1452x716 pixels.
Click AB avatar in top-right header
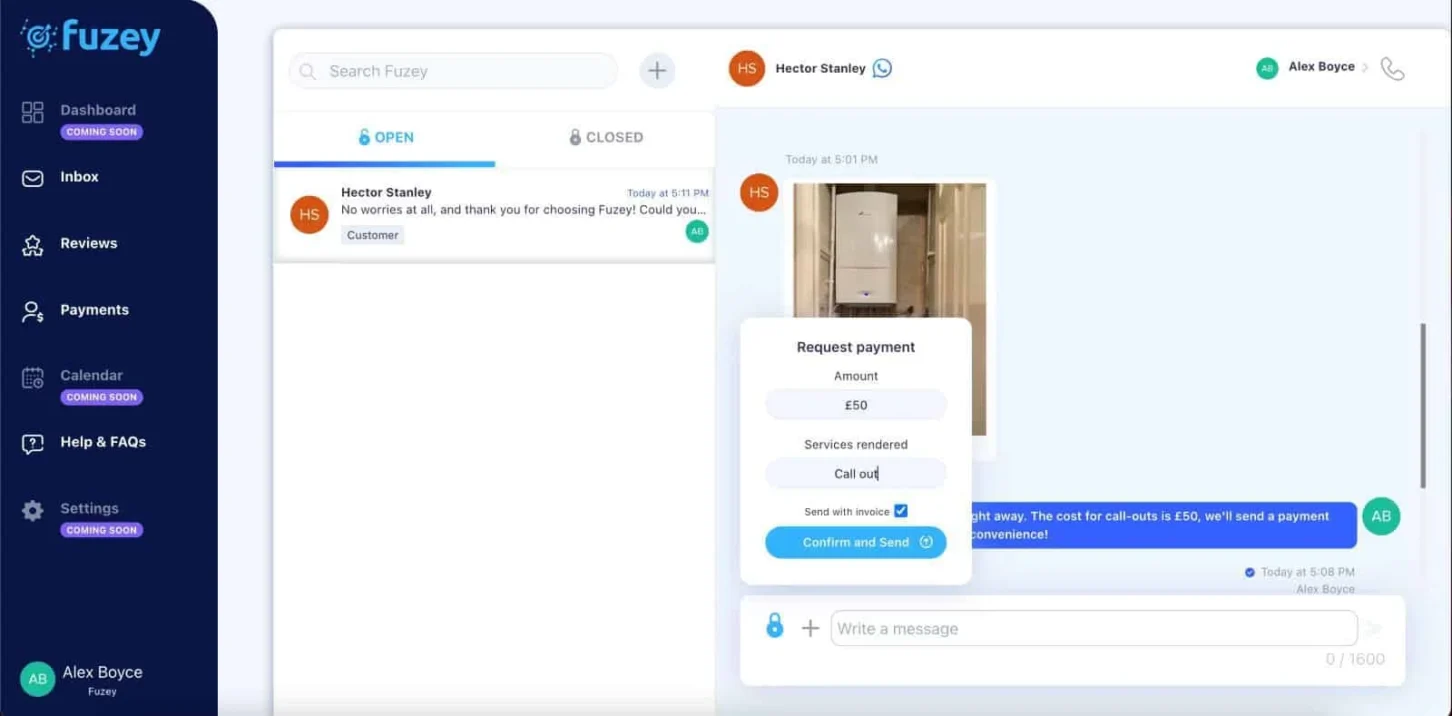point(1267,68)
